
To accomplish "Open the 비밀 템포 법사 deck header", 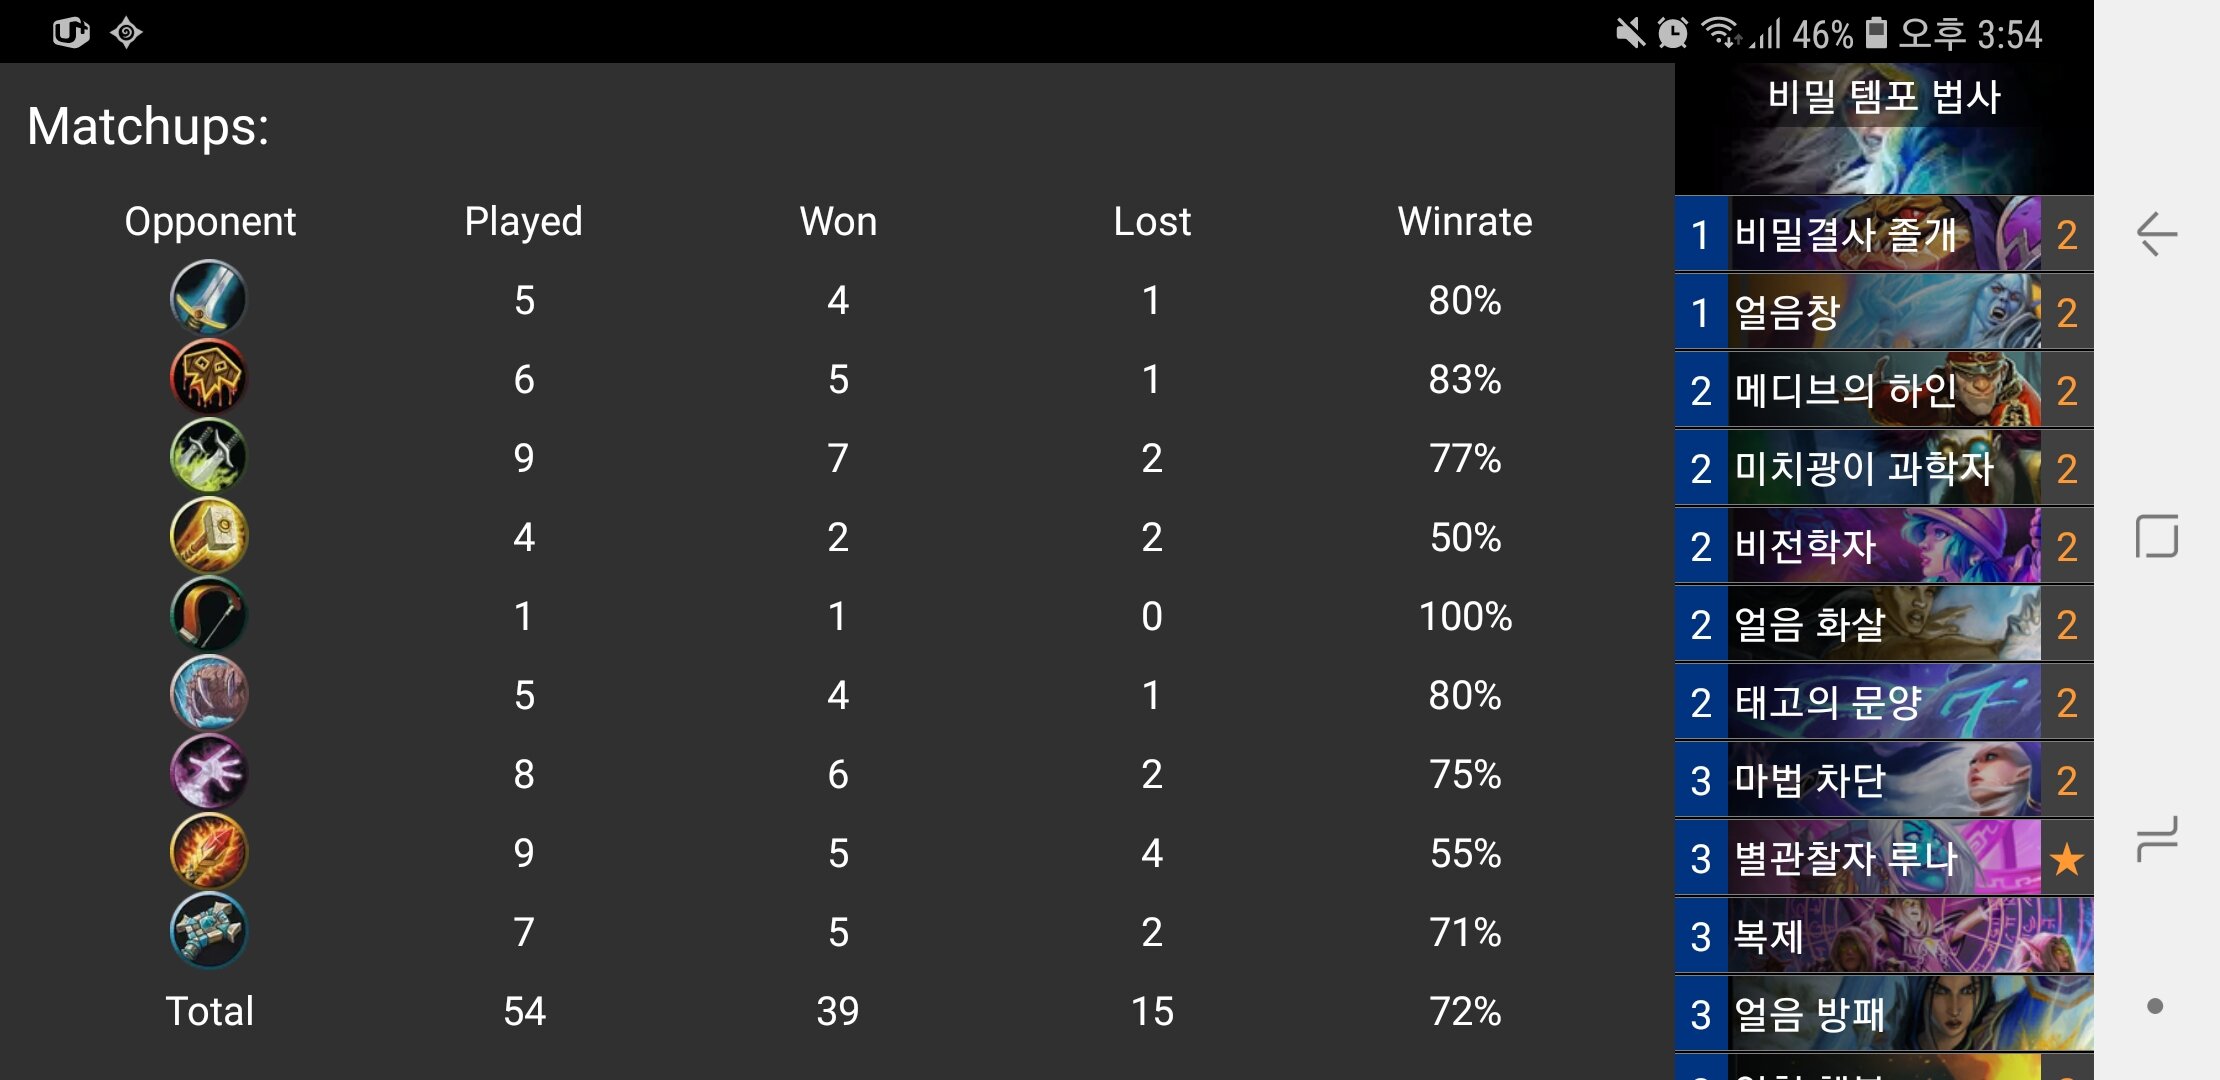I will 1884,129.
